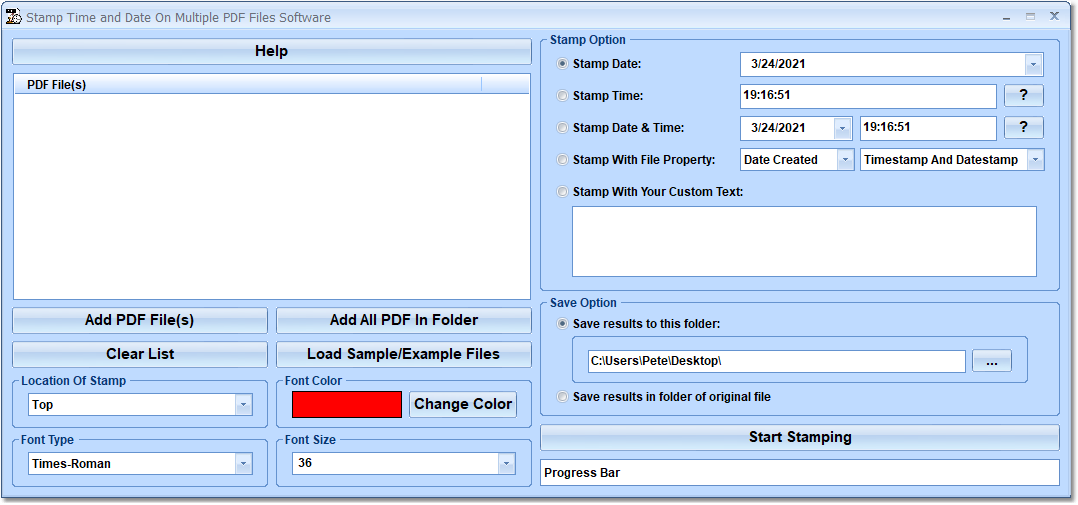The width and height of the screenshot is (1078, 505).
Task: Click the browse (...) folder button
Action: pyautogui.click(x=991, y=361)
